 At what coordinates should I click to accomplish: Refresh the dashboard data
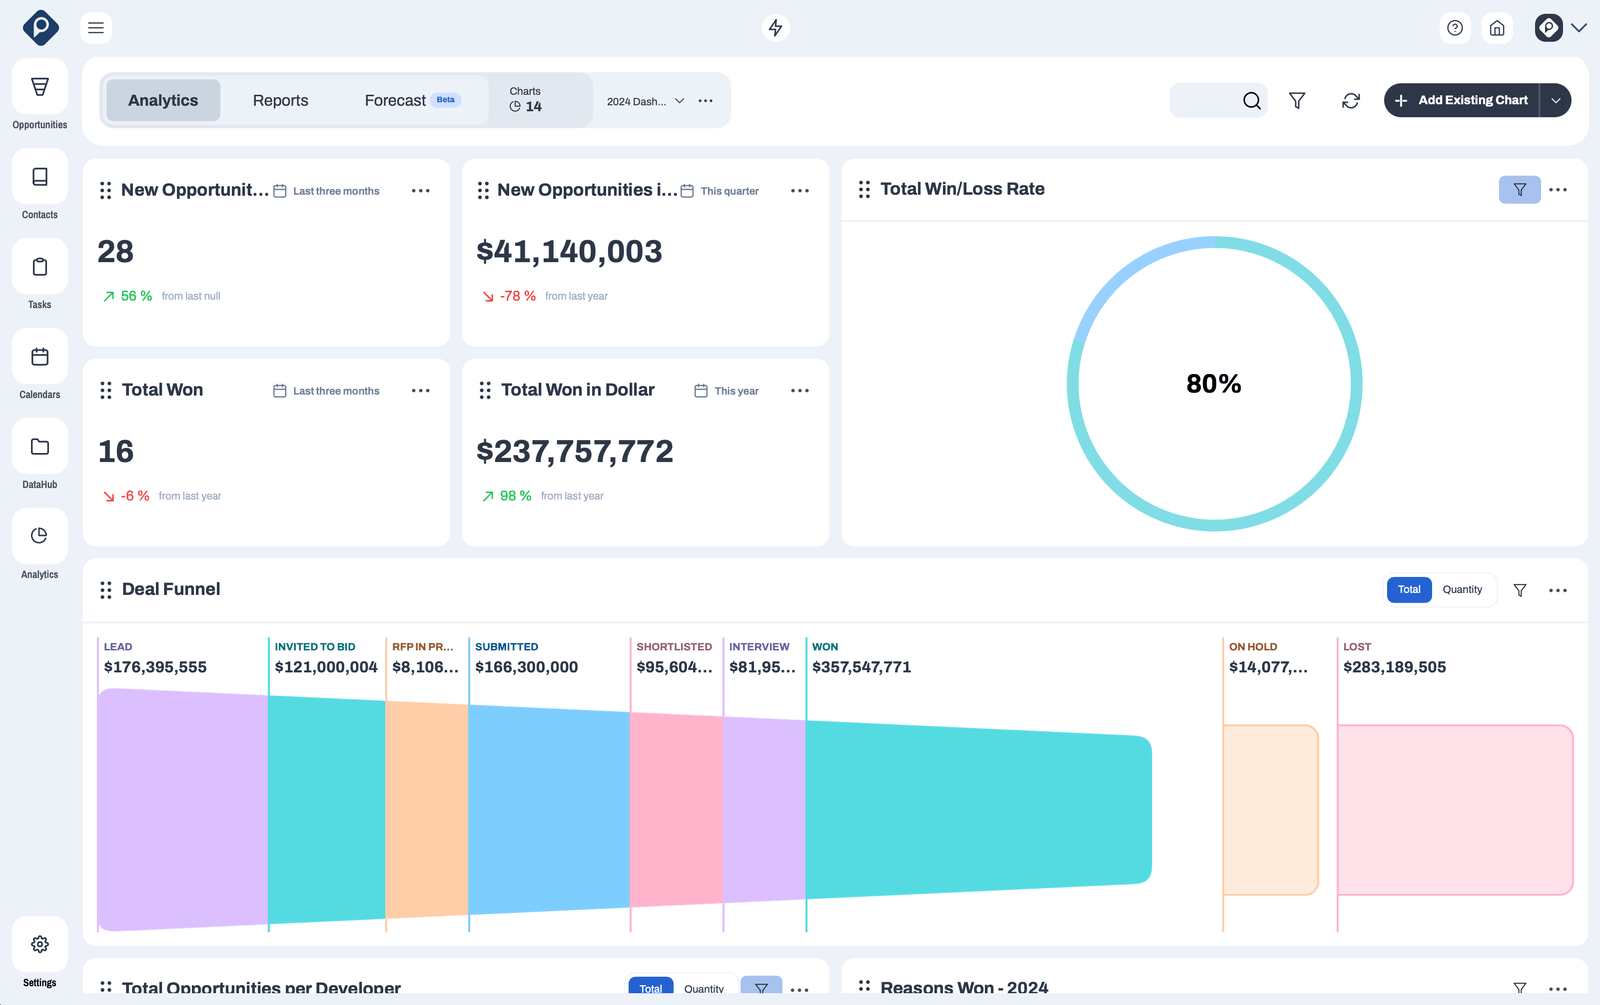coord(1350,100)
